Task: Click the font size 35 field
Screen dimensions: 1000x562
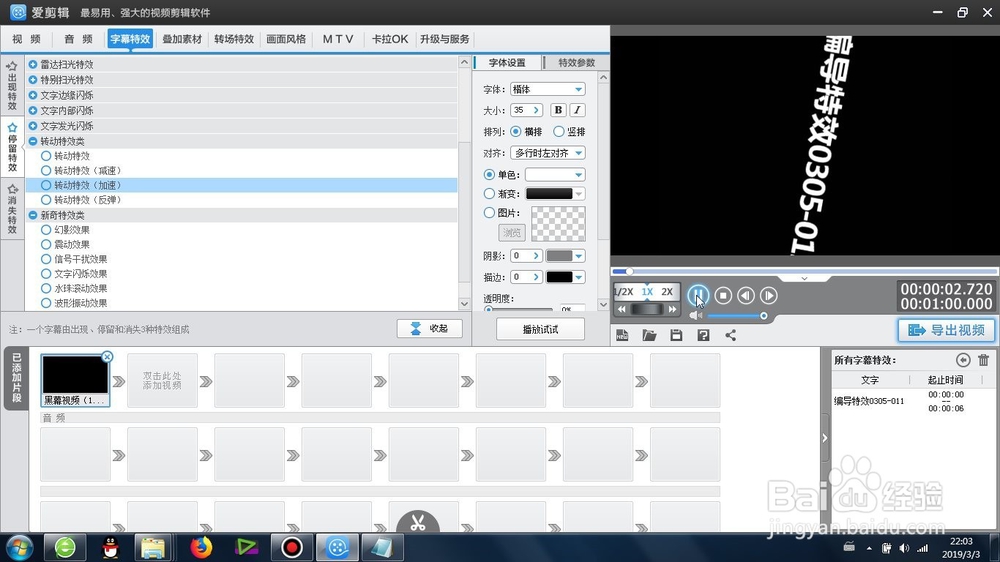Action: [527, 110]
